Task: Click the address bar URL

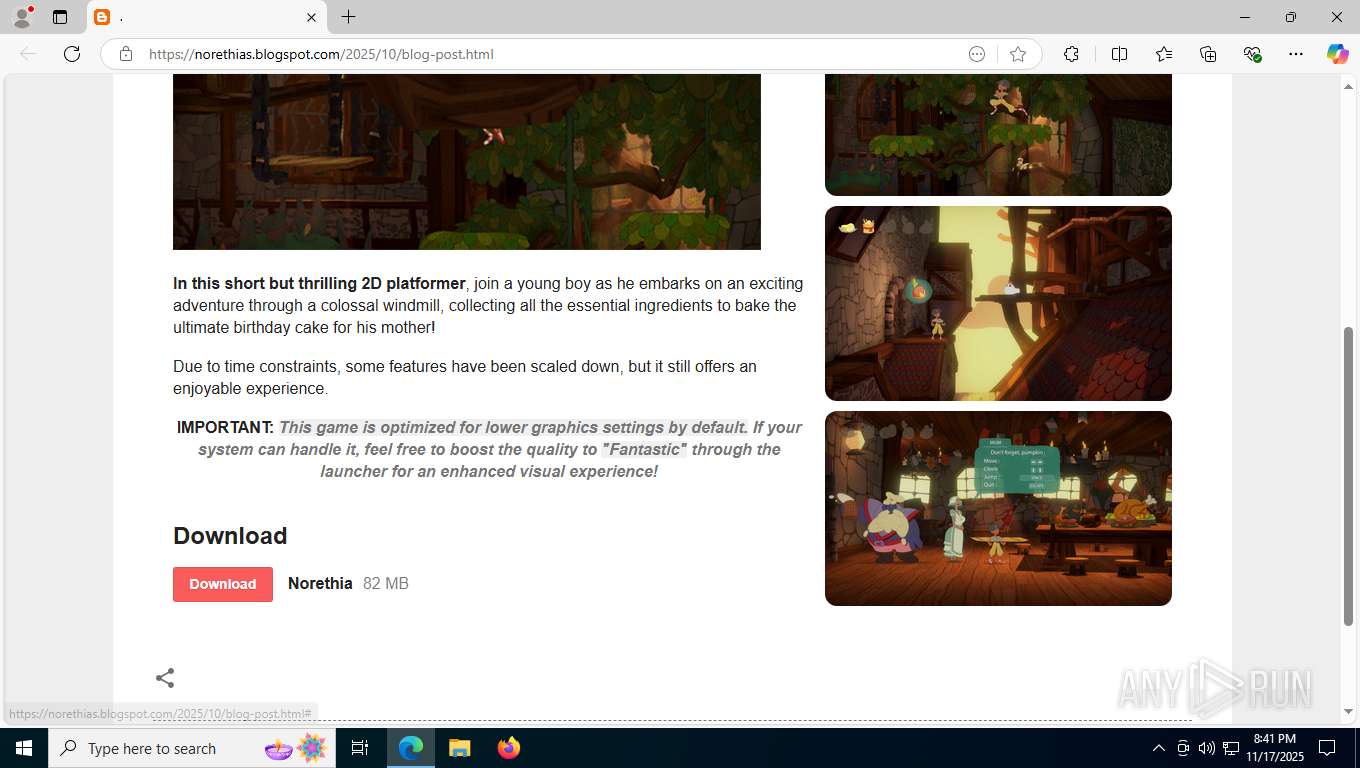Action: coord(321,54)
